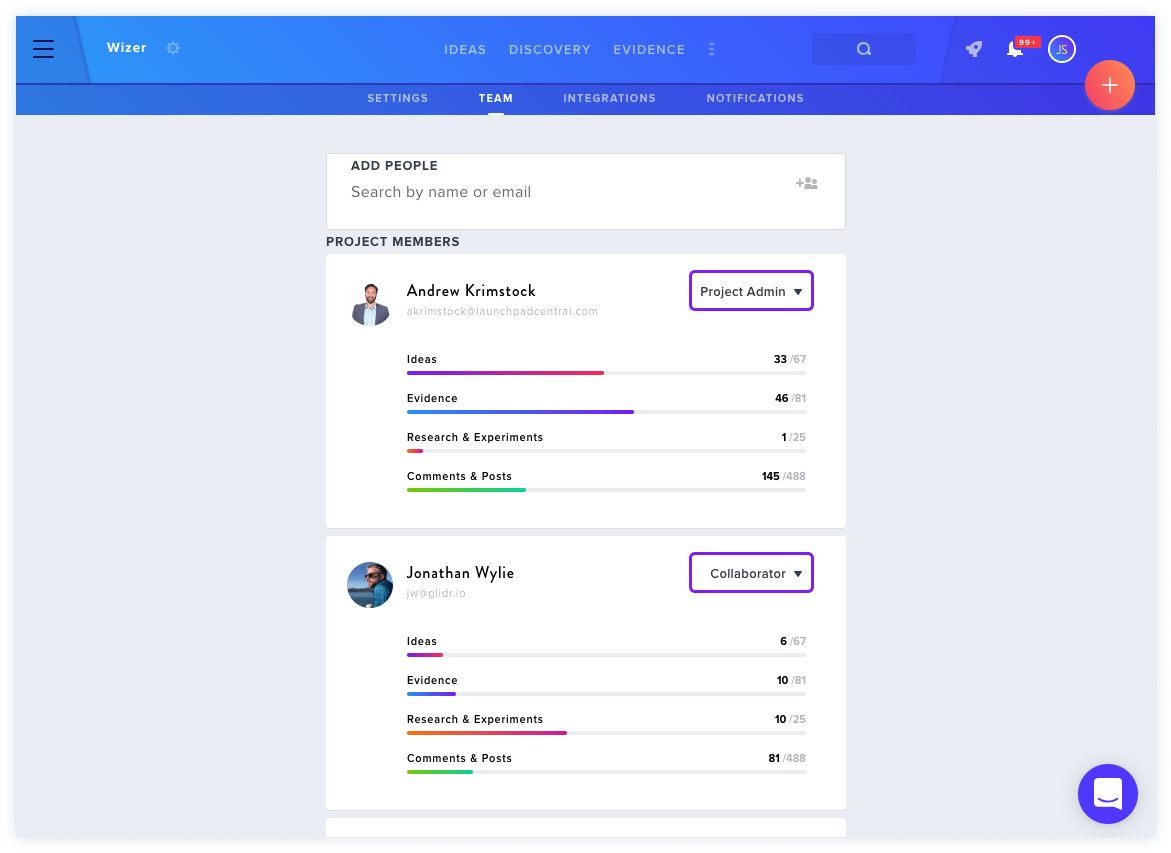Open the chat support widget

tap(1108, 793)
